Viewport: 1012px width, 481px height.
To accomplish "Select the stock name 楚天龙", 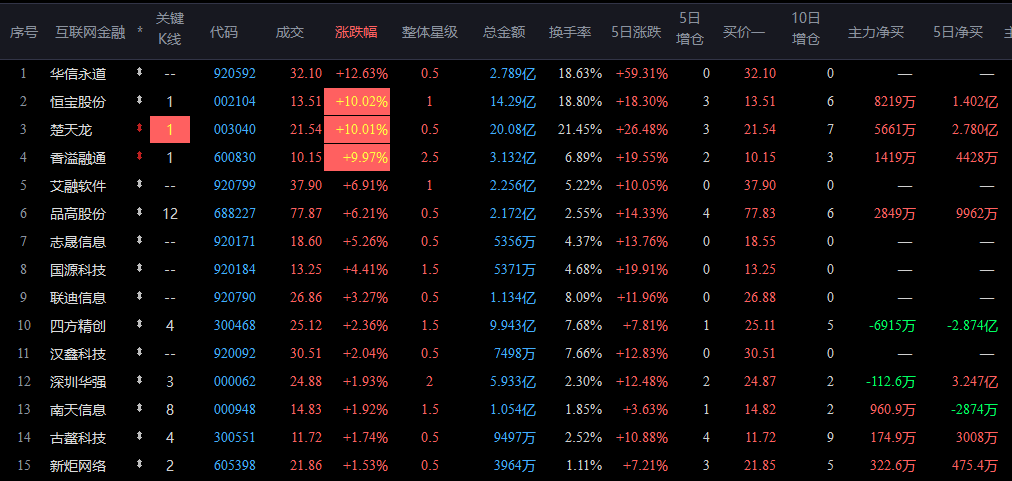I will 71,130.
